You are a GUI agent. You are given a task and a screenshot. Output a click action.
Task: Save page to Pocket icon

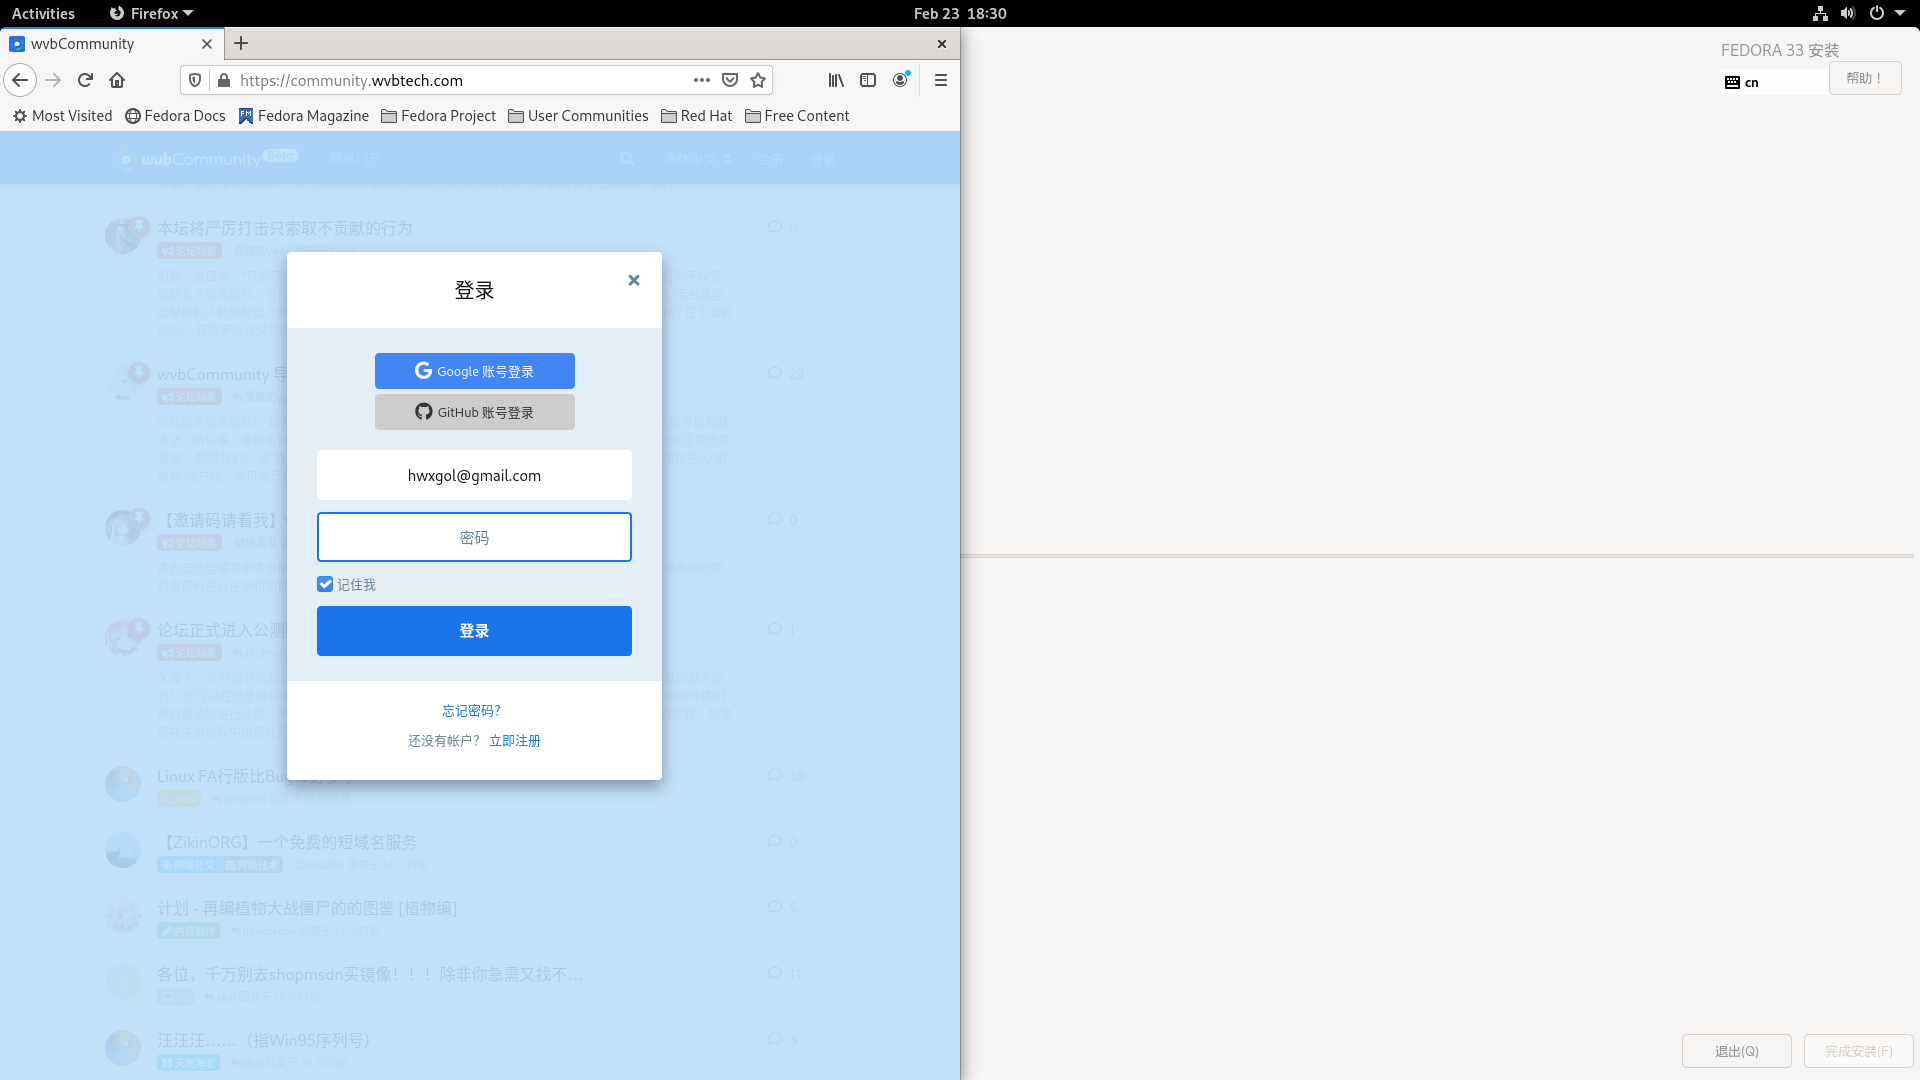pyautogui.click(x=730, y=80)
